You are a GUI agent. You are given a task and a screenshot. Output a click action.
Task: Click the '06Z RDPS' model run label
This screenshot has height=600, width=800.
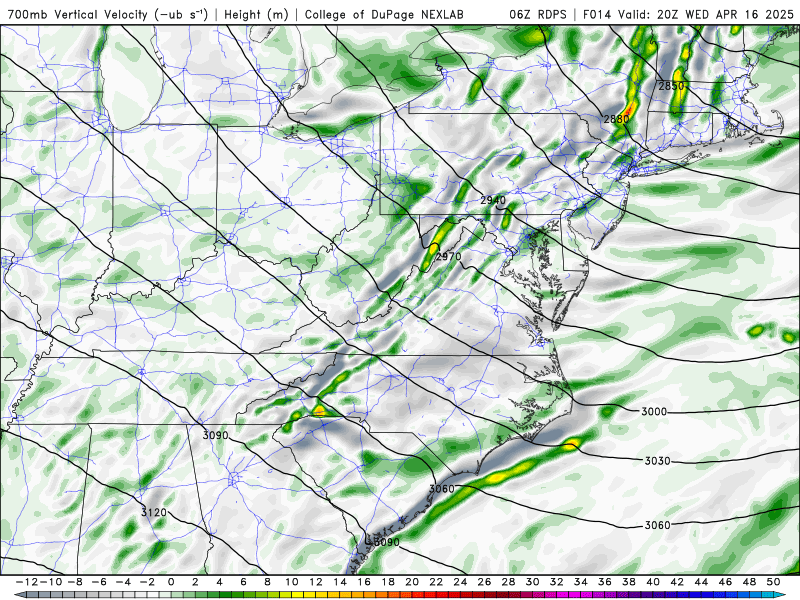[x=537, y=15]
